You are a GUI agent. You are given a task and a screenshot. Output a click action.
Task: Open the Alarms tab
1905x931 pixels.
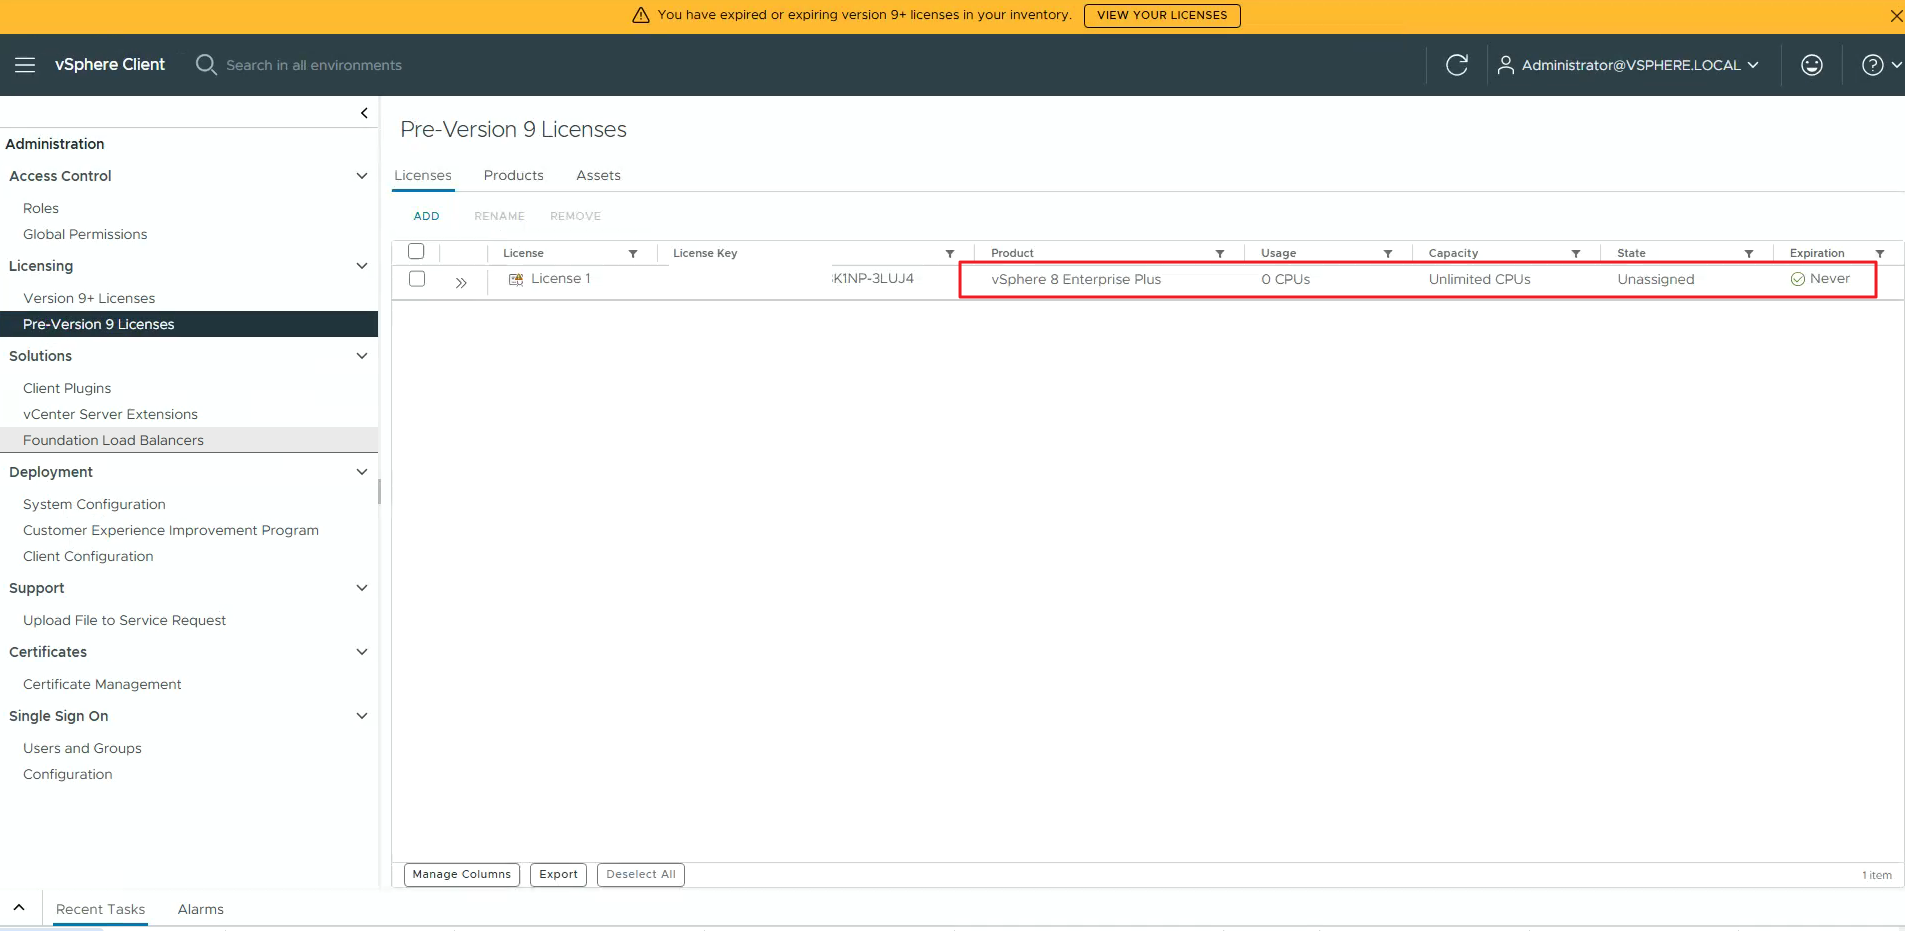coord(201,909)
